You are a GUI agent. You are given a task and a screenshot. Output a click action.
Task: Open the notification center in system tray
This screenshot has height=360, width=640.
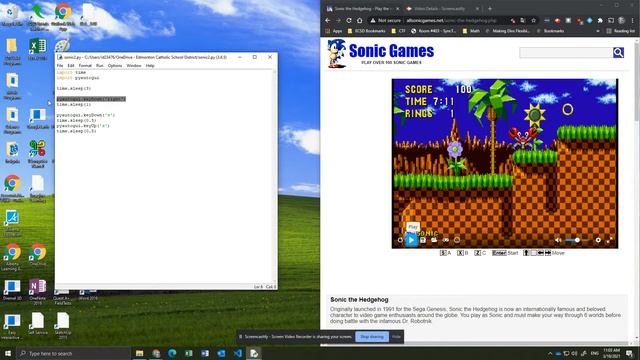point(630,353)
